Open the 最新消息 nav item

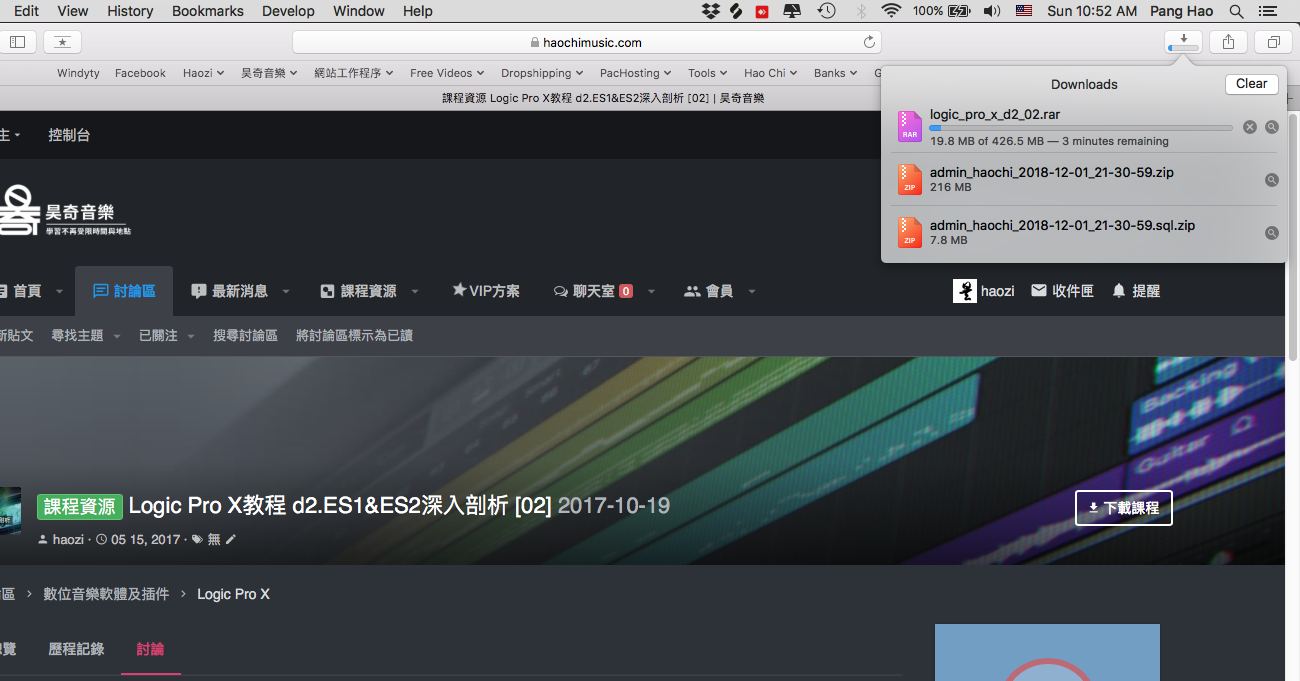tap(229, 291)
